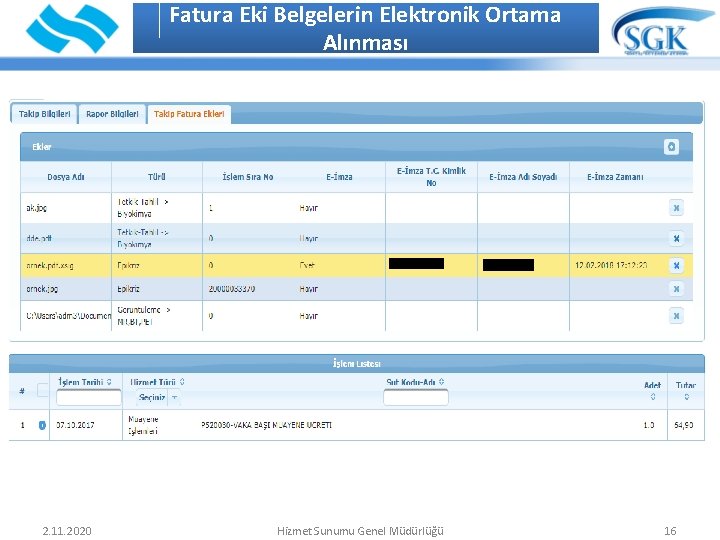Sort by Sut Kodu-Adı column
Viewport: 720px width, 540px height.
click(441, 382)
